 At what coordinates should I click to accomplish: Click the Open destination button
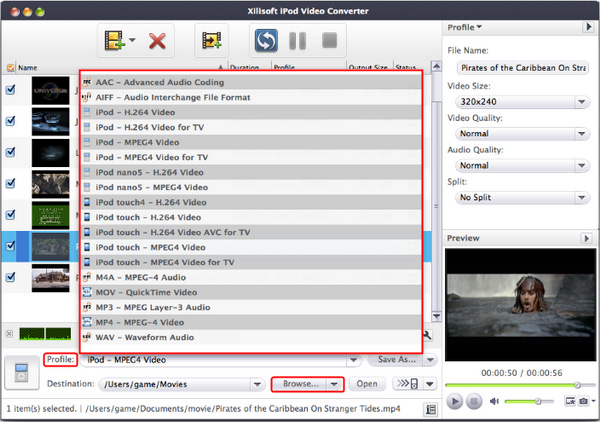coord(367,384)
